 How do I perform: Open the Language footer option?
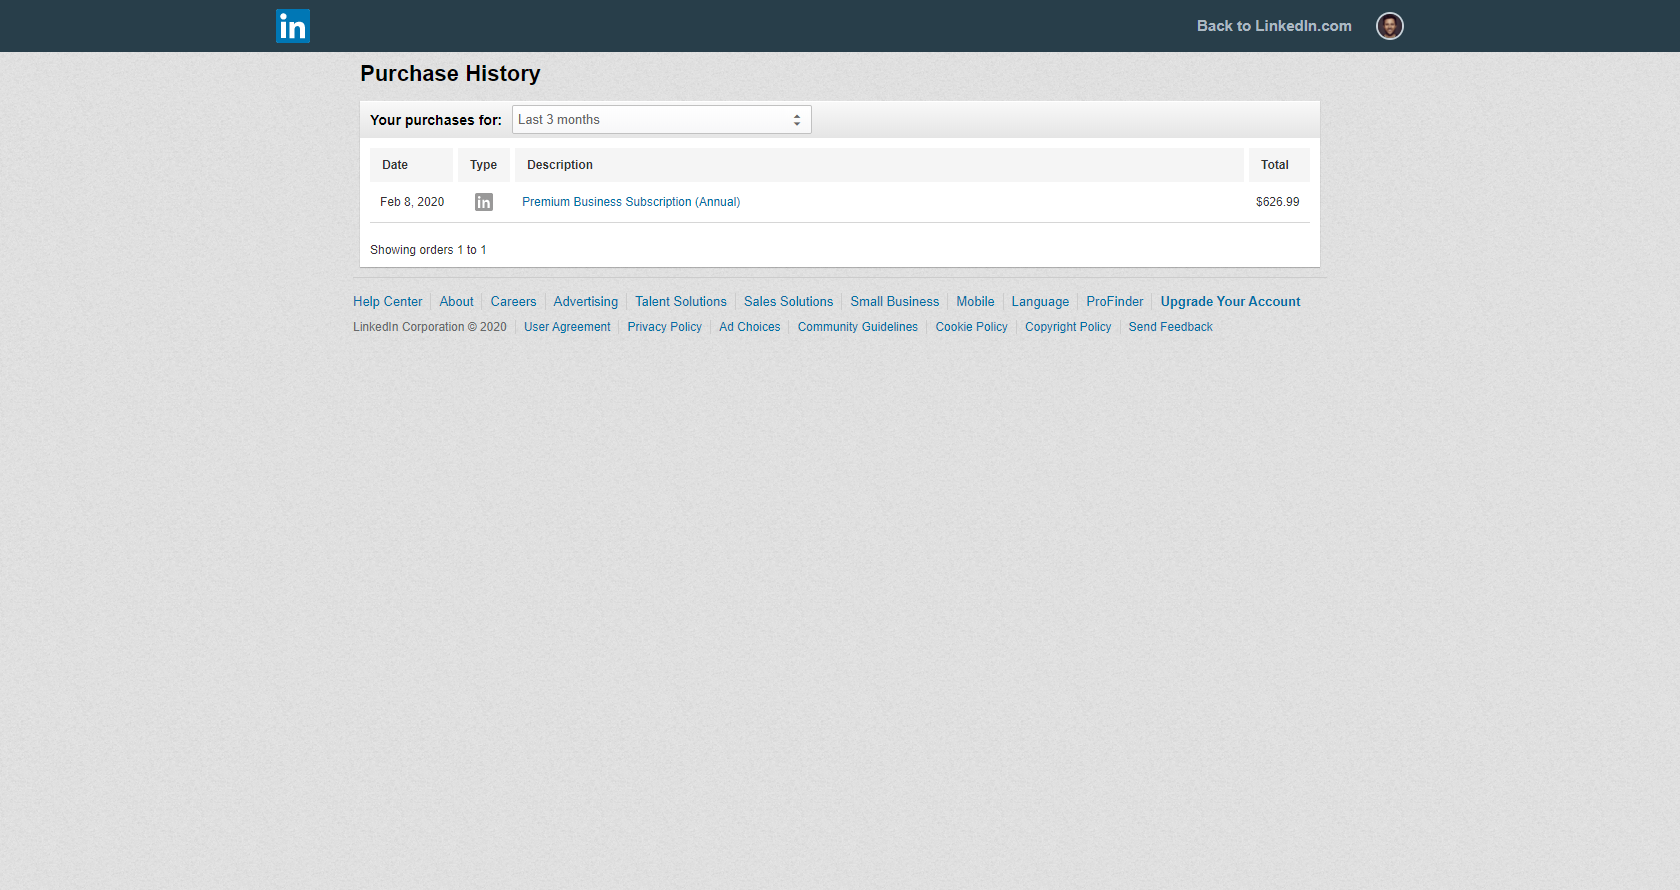coord(1040,301)
